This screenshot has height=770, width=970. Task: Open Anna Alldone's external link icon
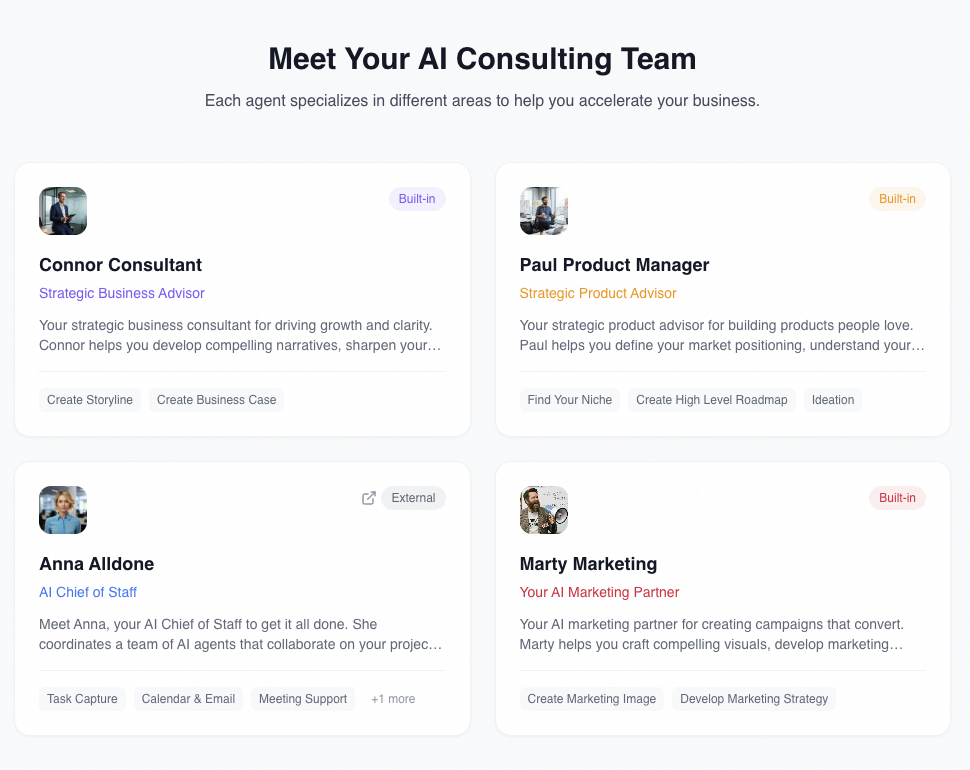(x=368, y=497)
